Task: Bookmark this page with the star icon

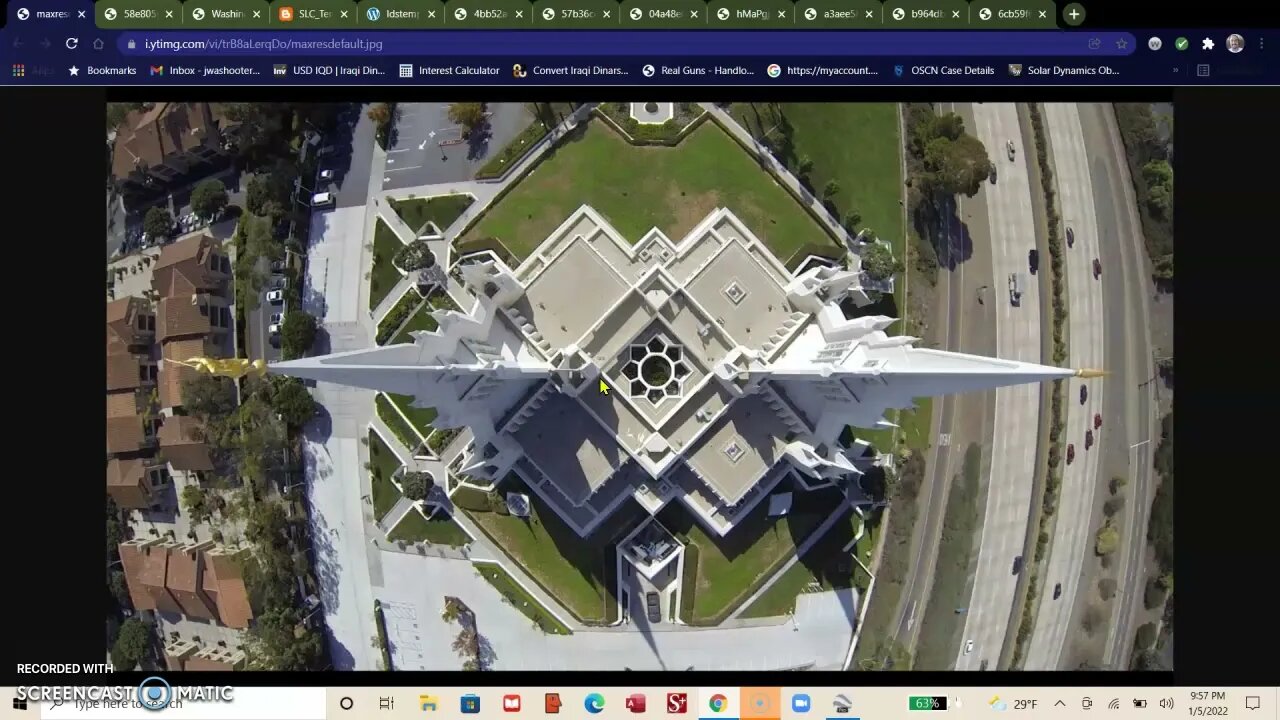Action: (1121, 44)
